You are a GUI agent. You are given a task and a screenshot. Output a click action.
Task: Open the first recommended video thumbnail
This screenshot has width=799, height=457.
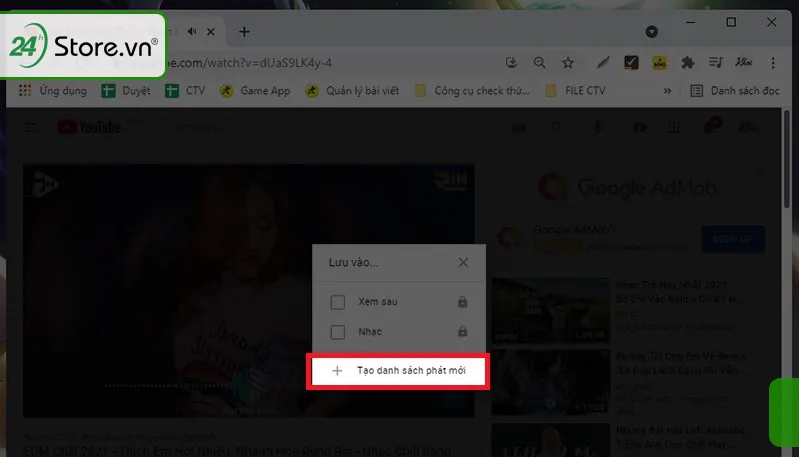[550, 310]
